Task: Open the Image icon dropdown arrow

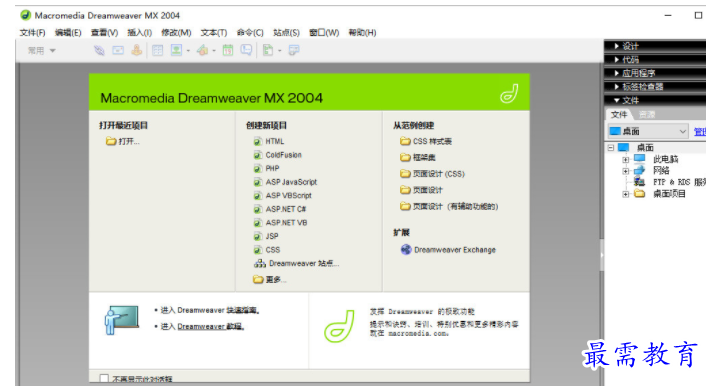Action: coord(188,51)
